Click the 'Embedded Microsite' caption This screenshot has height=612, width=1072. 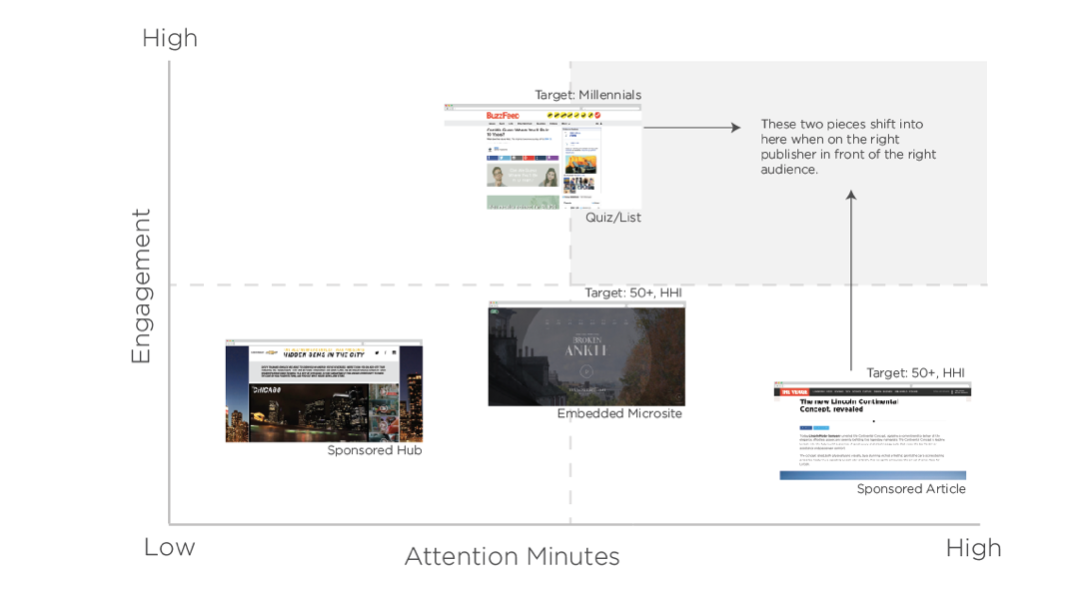tap(619, 414)
